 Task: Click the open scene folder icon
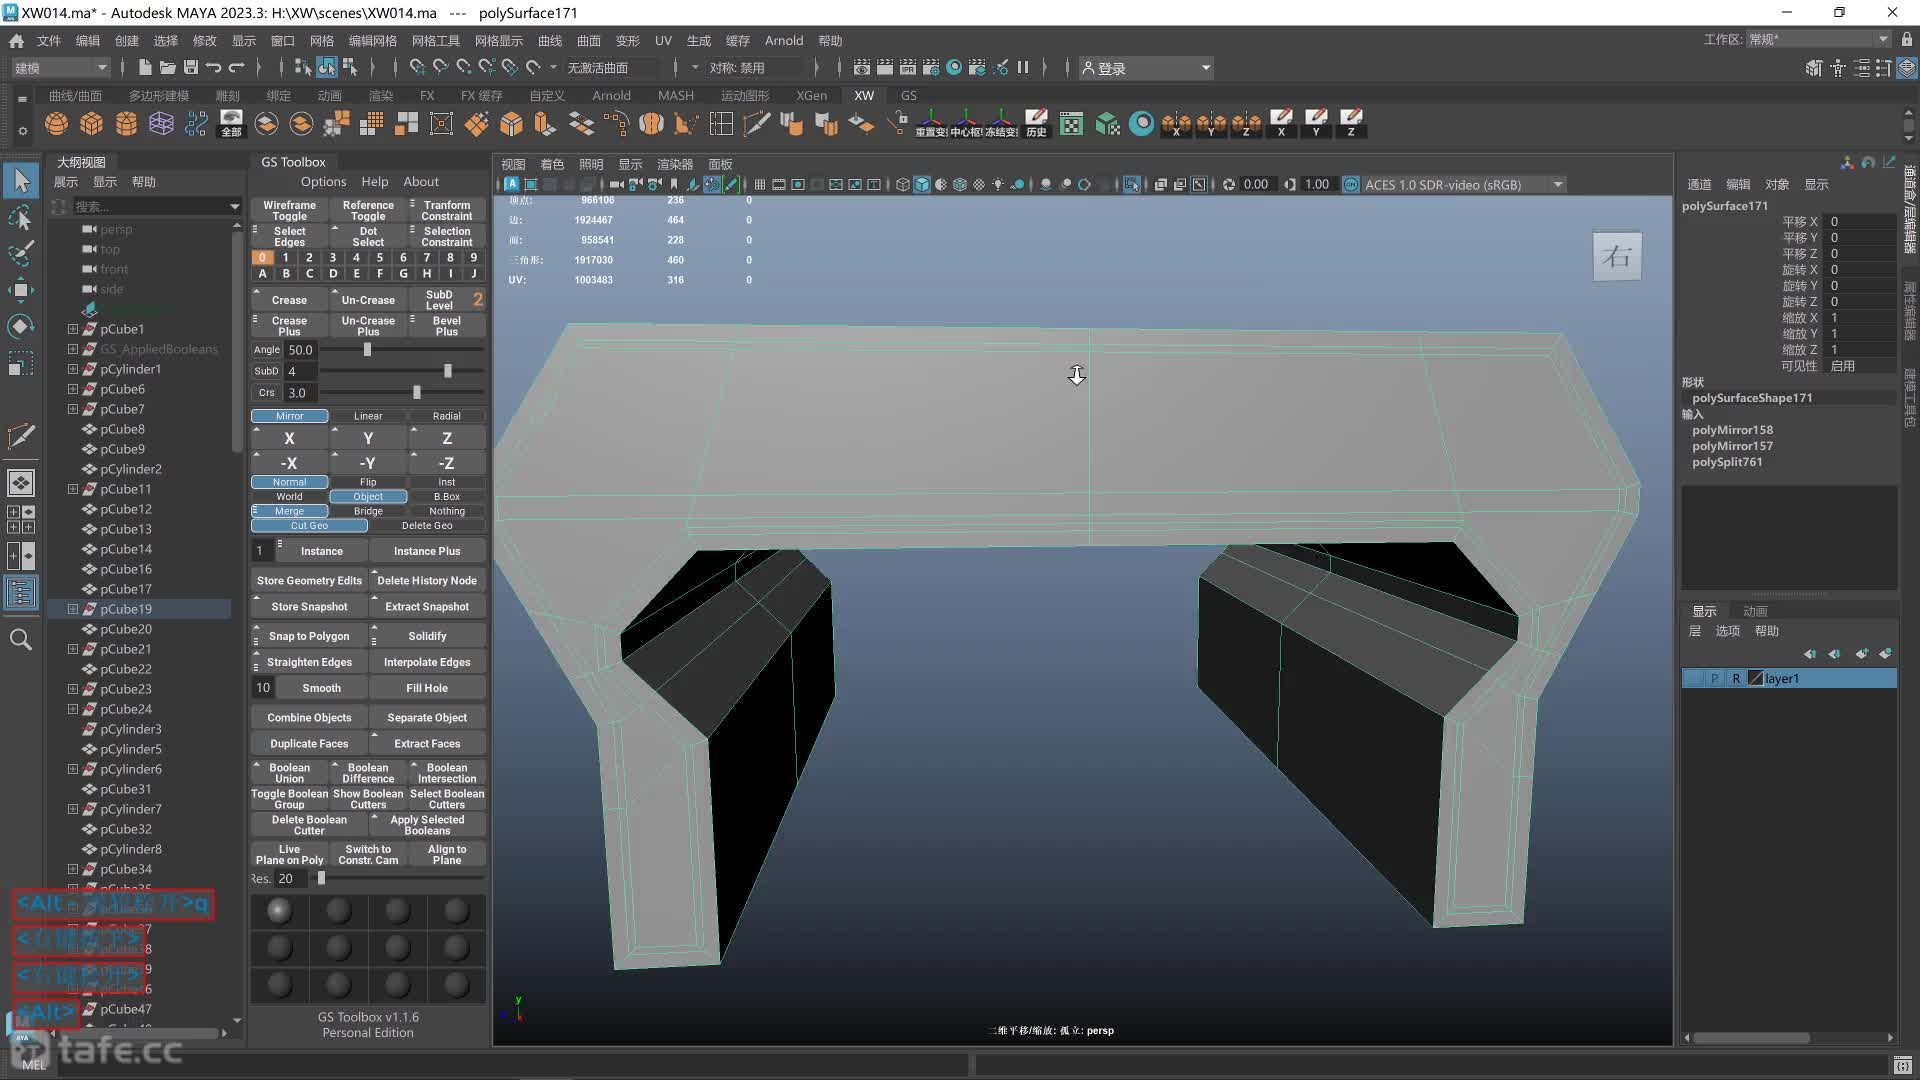(168, 68)
